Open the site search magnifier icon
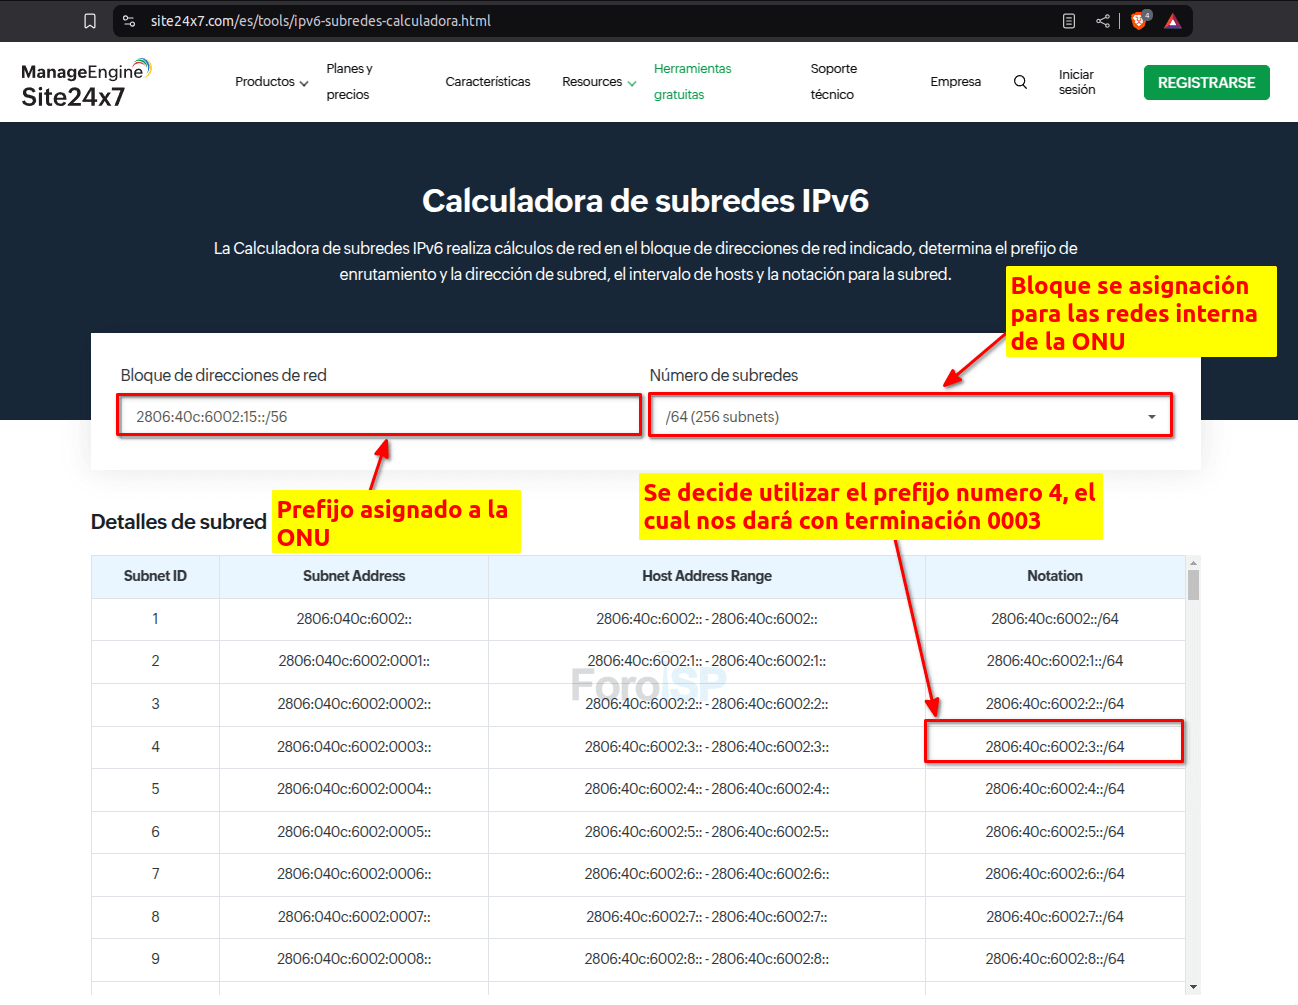Image resolution: width=1298 pixels, height=1005 pixels. (1020, 82)
